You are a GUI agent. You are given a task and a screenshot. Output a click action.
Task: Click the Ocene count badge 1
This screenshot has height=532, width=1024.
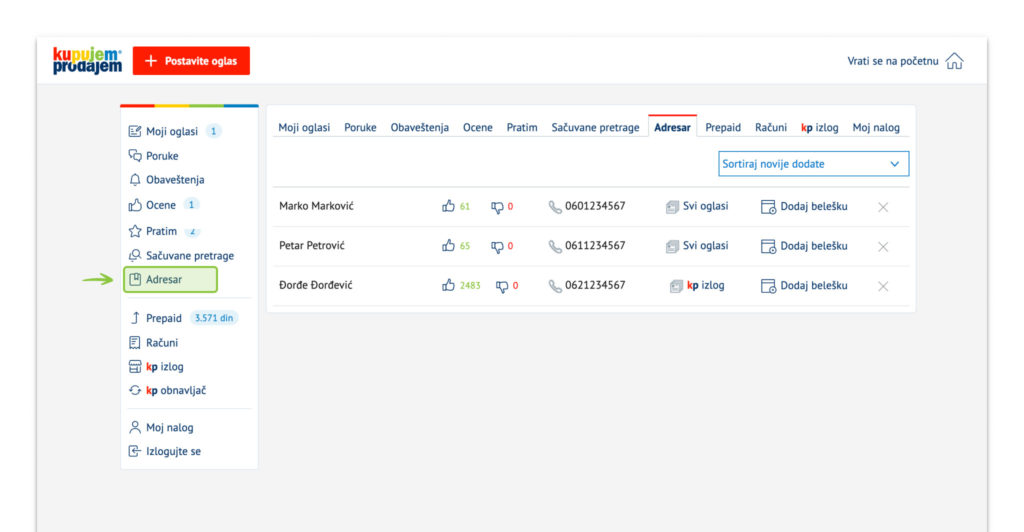191,205
